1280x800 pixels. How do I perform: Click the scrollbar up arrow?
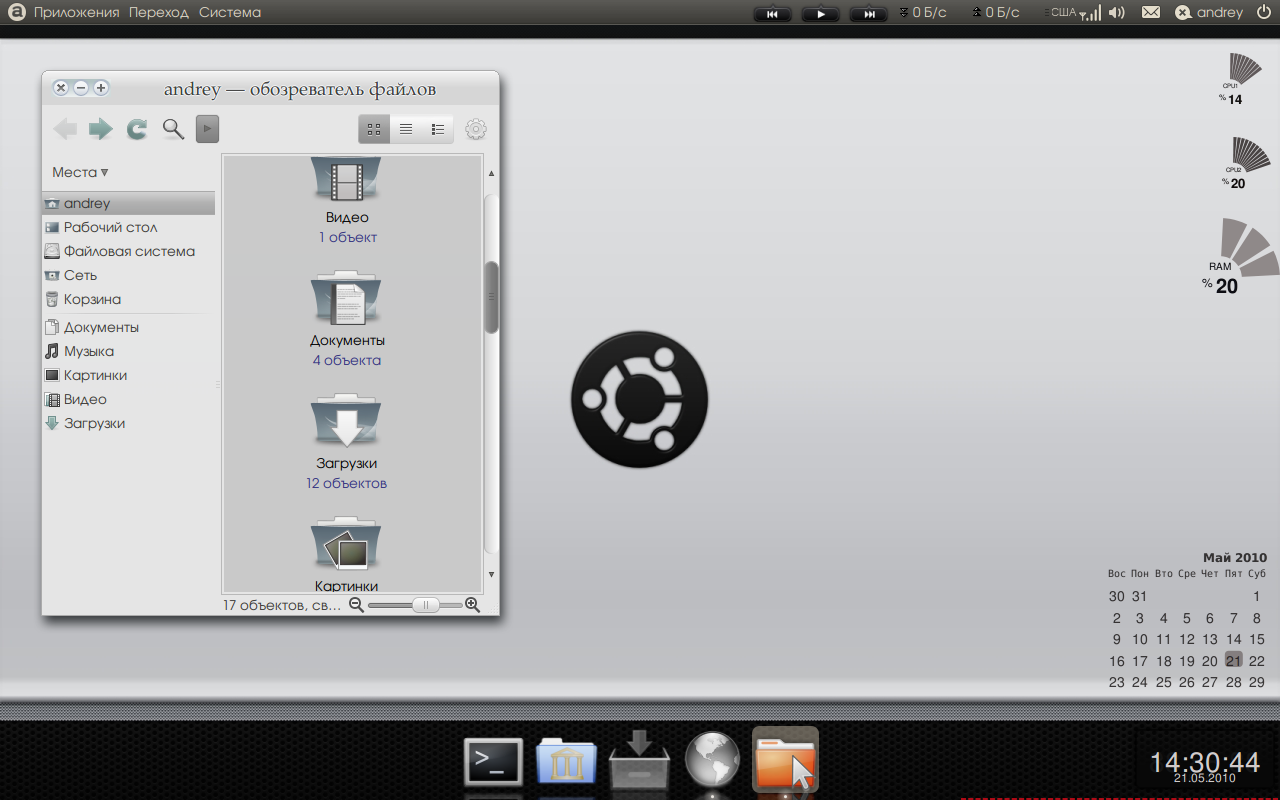491,173
